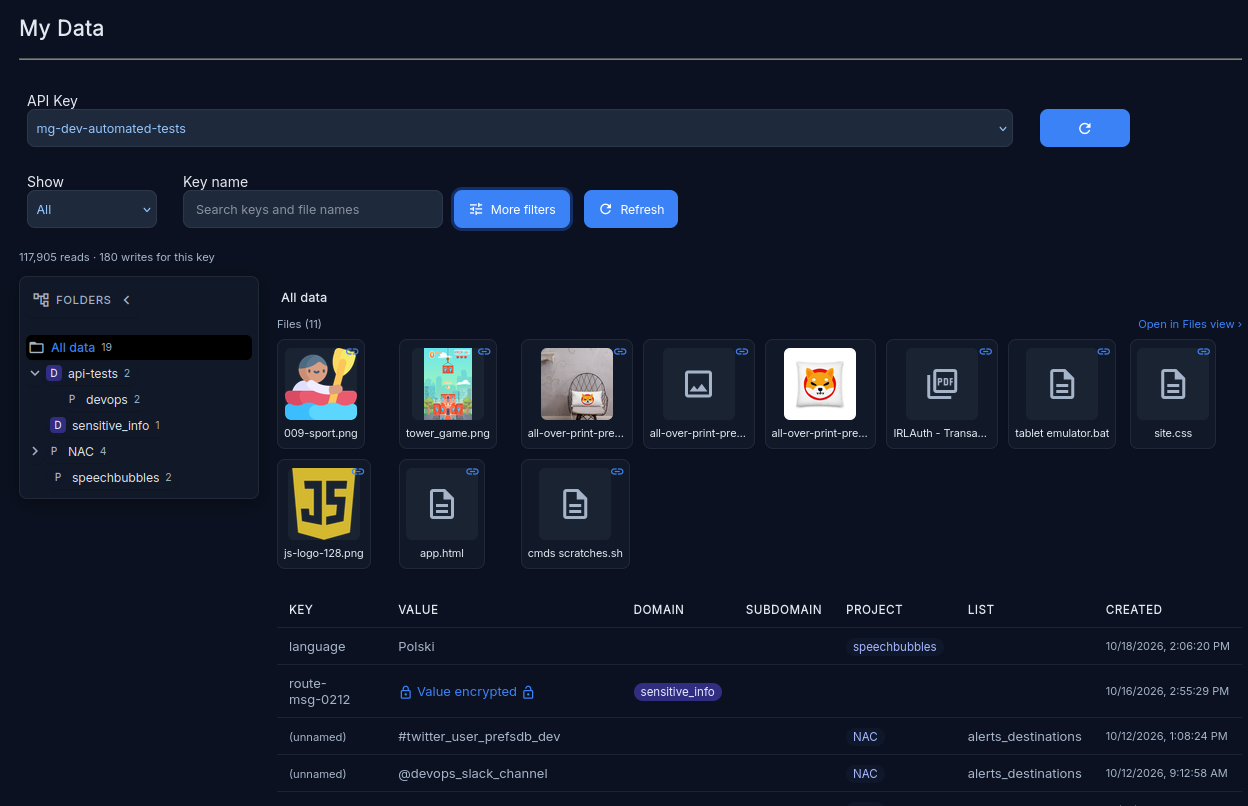
Task: Select the api-tests folder
Action: [x=93, y=374]
